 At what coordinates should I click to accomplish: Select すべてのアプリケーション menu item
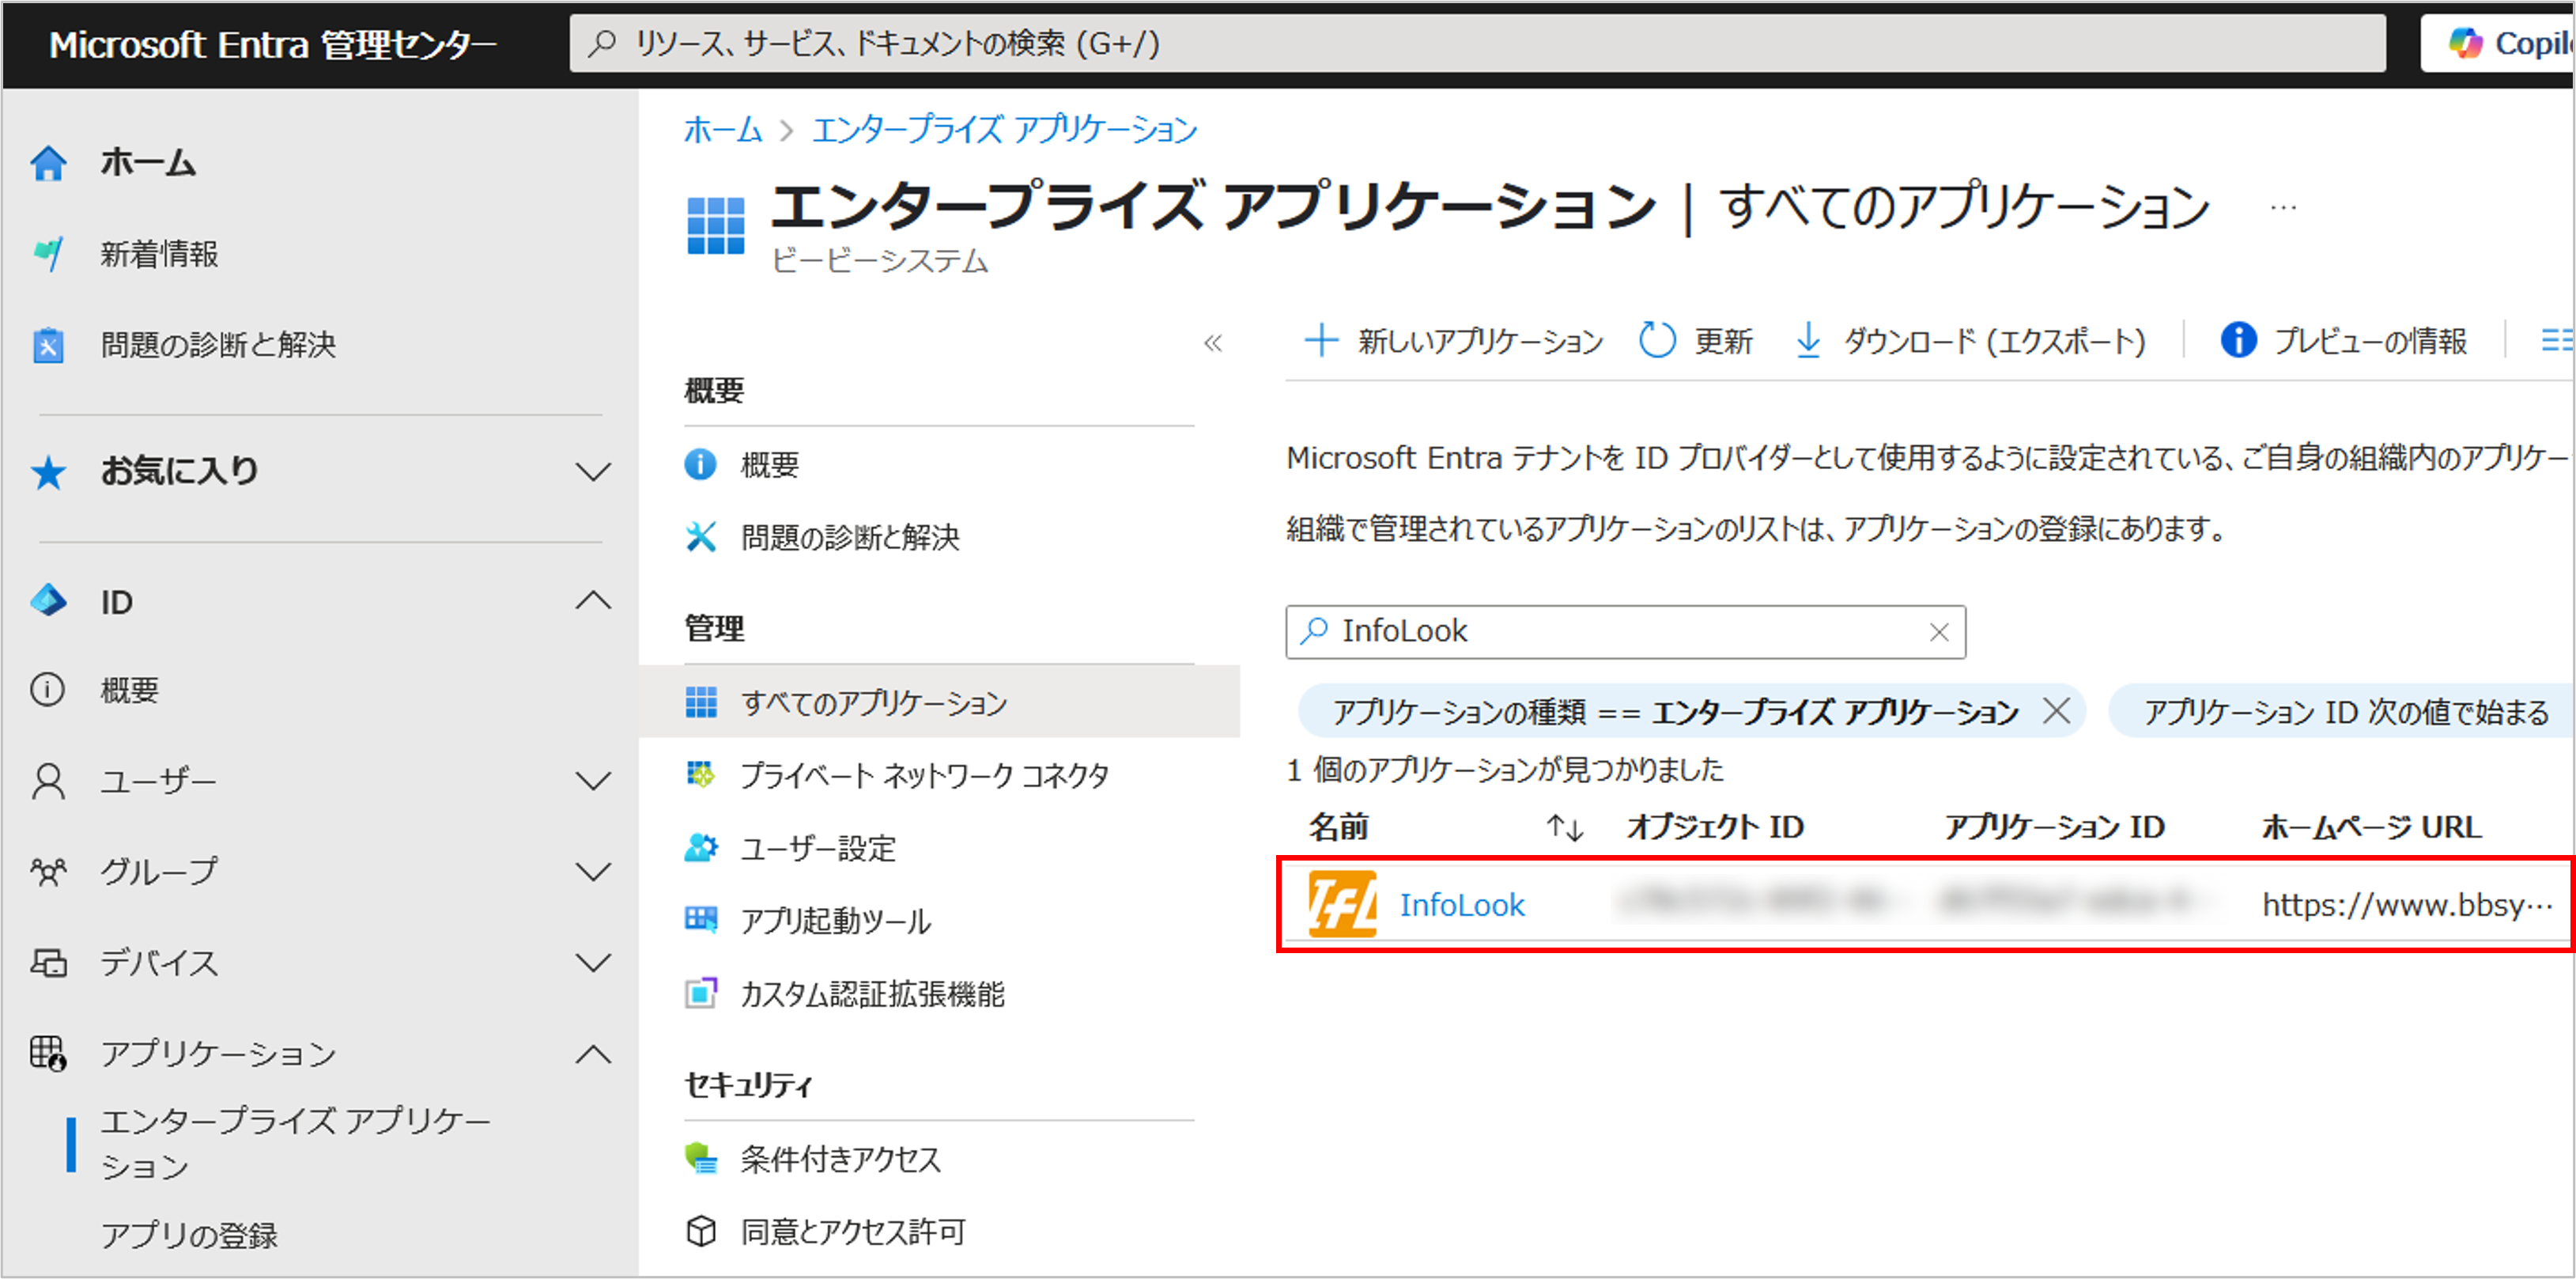point(873,703)
